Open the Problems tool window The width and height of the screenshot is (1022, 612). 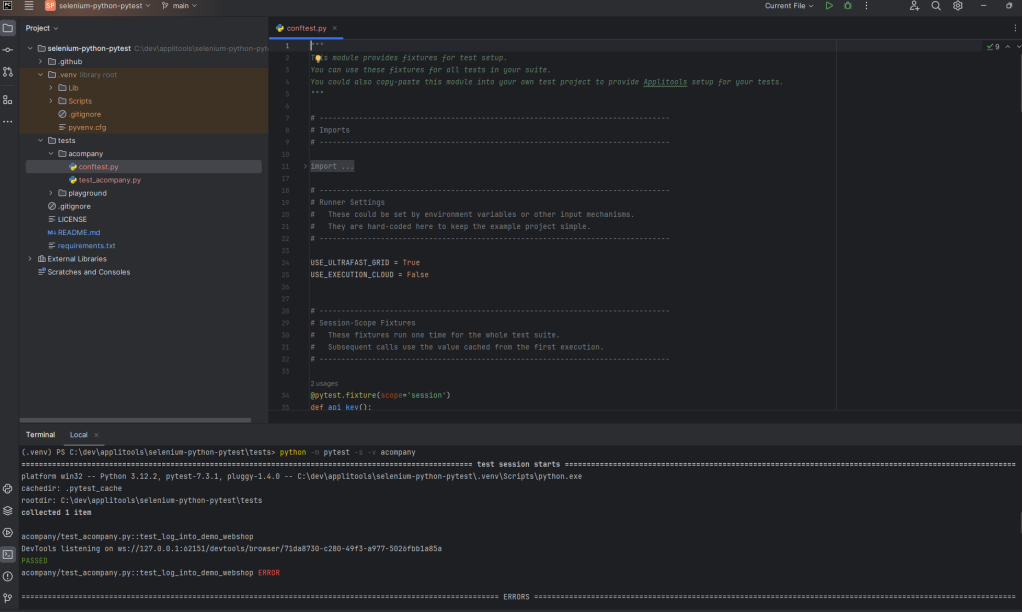(x=8, y=576)
